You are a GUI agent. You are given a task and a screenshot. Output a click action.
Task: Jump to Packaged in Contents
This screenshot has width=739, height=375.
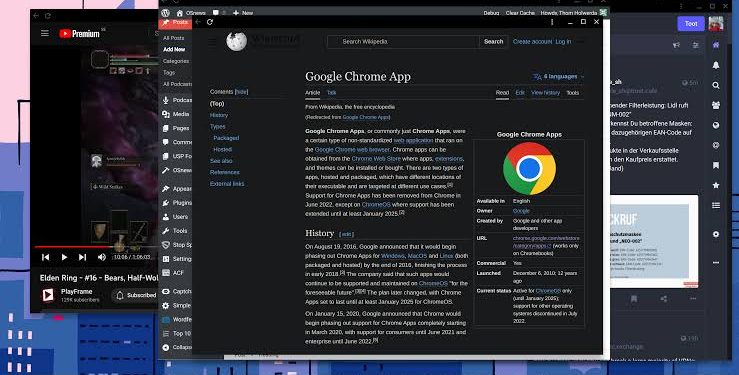pos(226,138)
